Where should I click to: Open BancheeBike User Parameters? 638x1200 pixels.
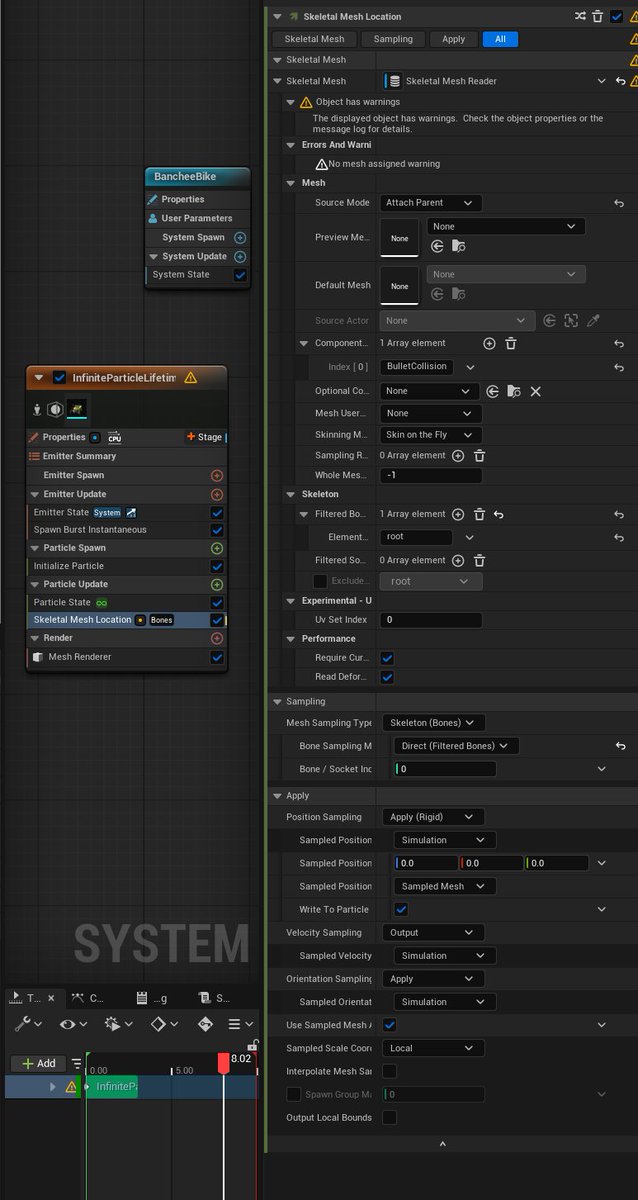[197, 218]
